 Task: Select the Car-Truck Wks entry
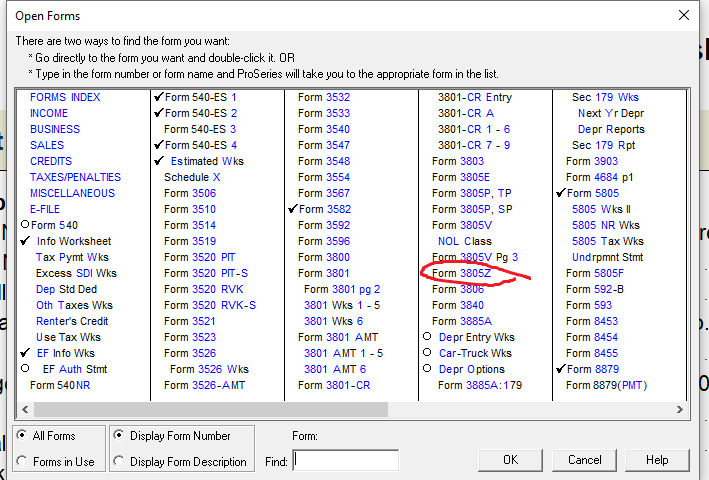click(474, 353)
